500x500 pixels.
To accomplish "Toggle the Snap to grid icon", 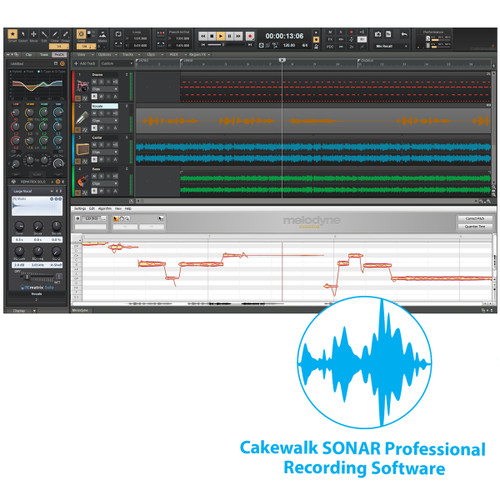I will tap(81, 34).
